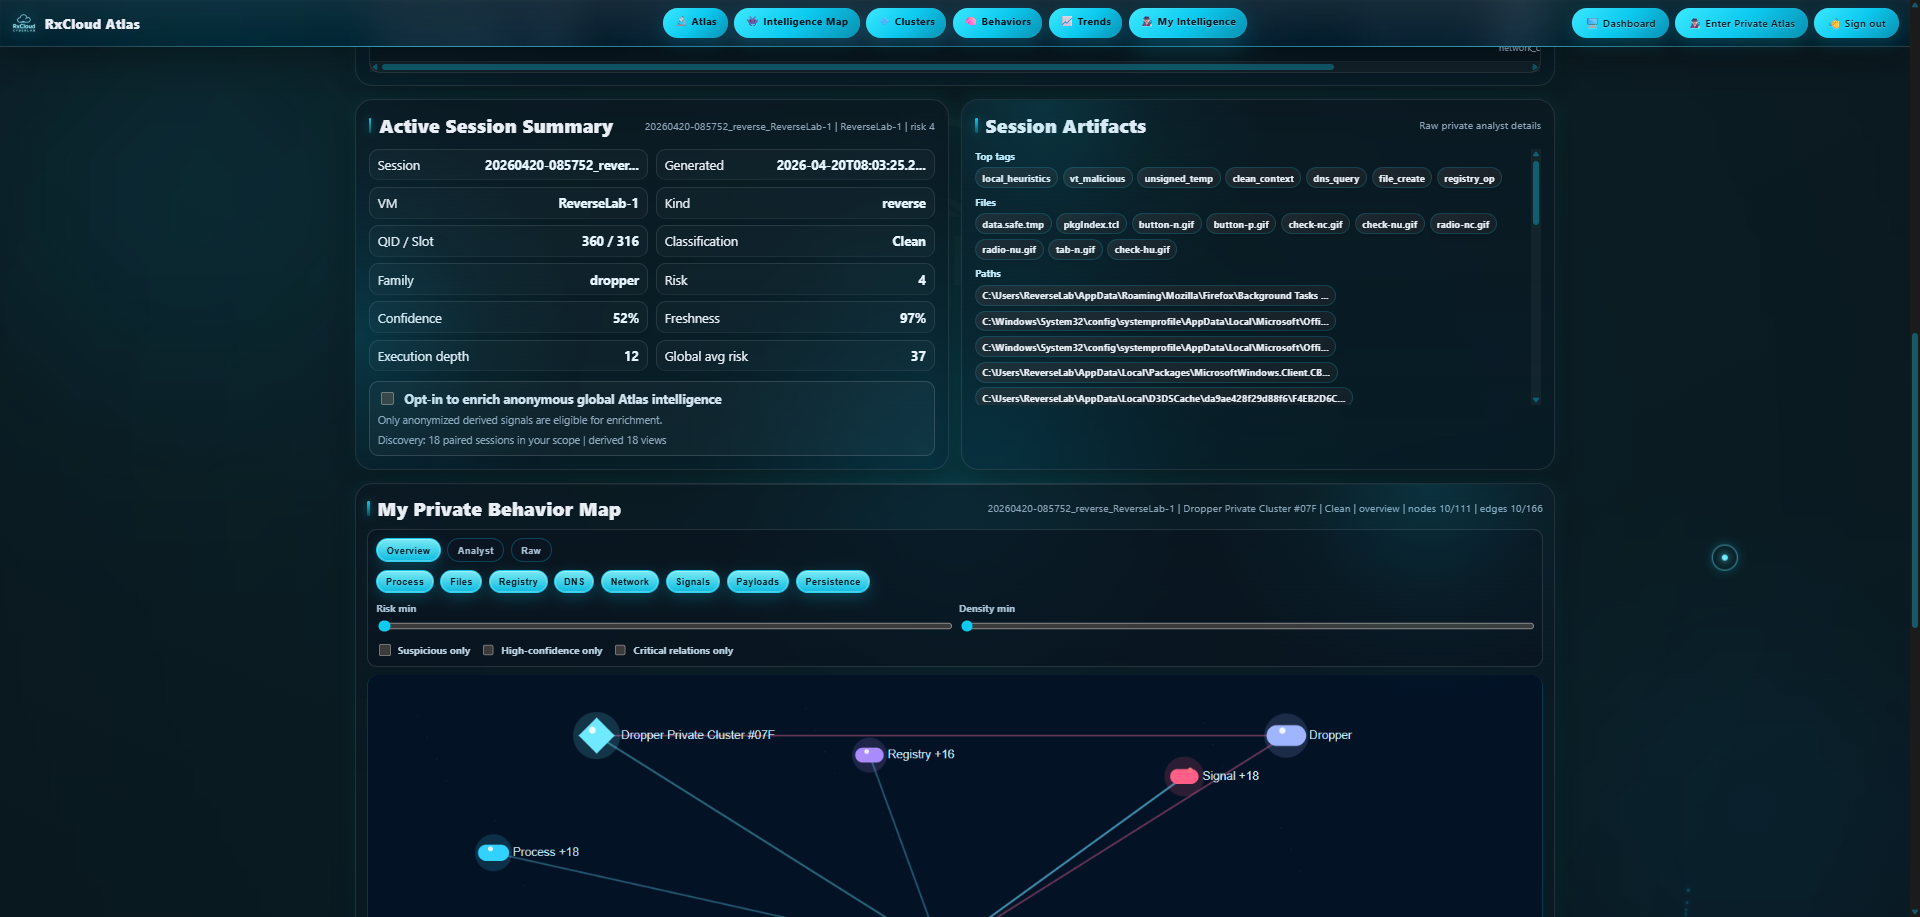Toggle the Persistence filter chip
1920x917 pixels.
pos(833,582)
